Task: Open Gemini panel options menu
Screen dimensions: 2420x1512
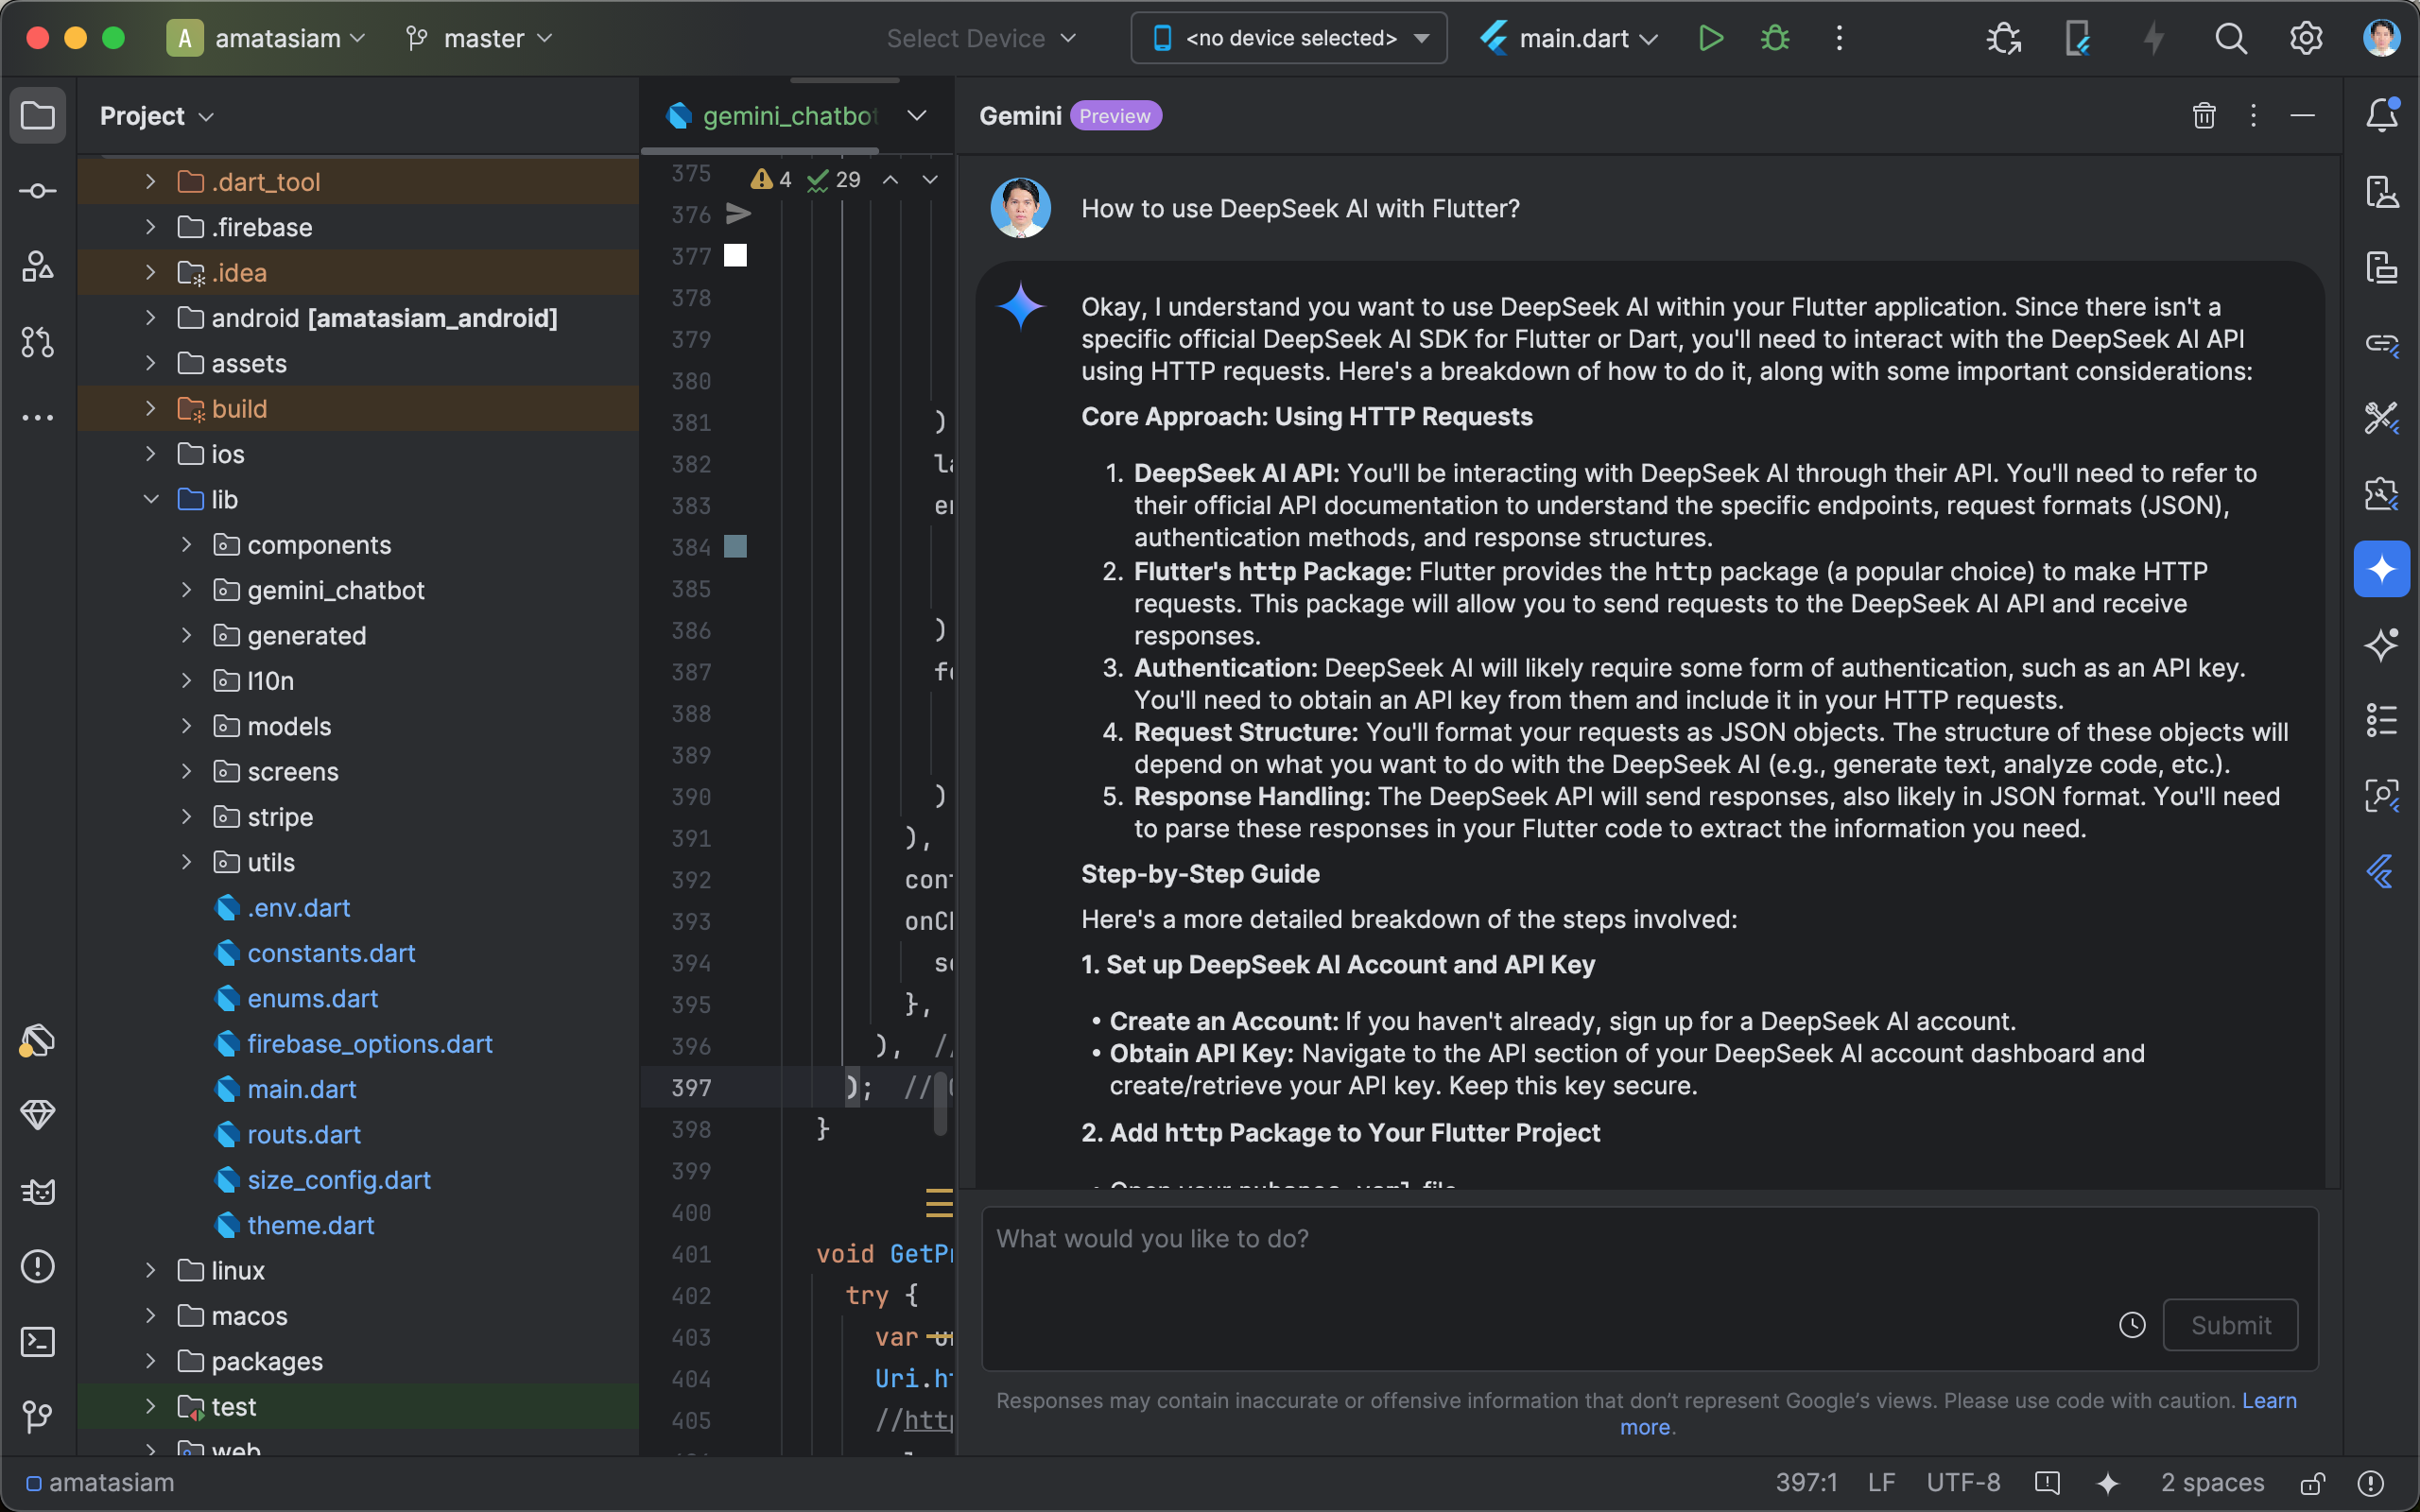Action: [2253, 115]
